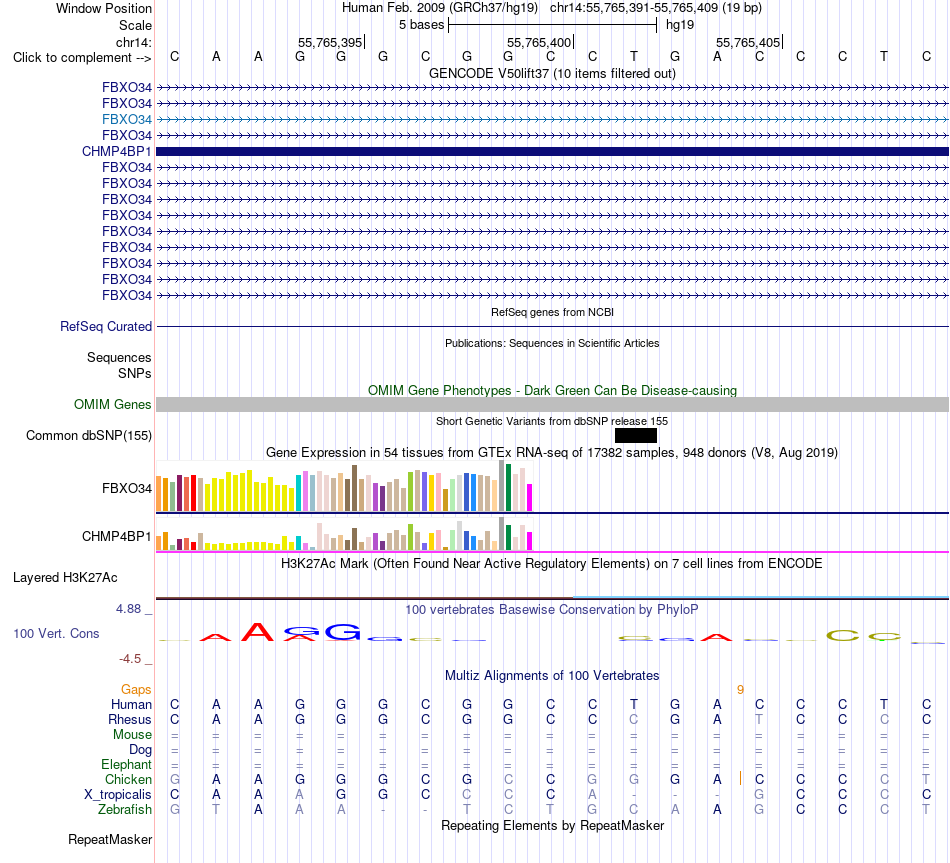Open OMIM Gene Phenotypes track title
The width and height of the screenshot is (950, 863).
[552, 390]
